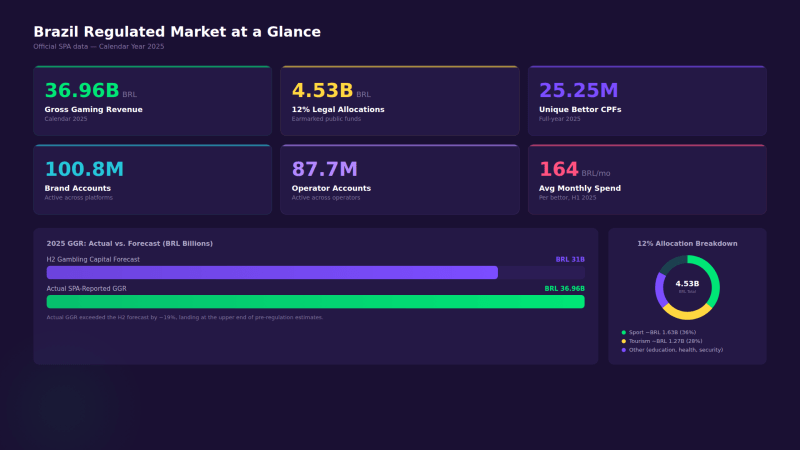
Task: Click the "Operator Accounts" label
Action: (x=331, y=188)
